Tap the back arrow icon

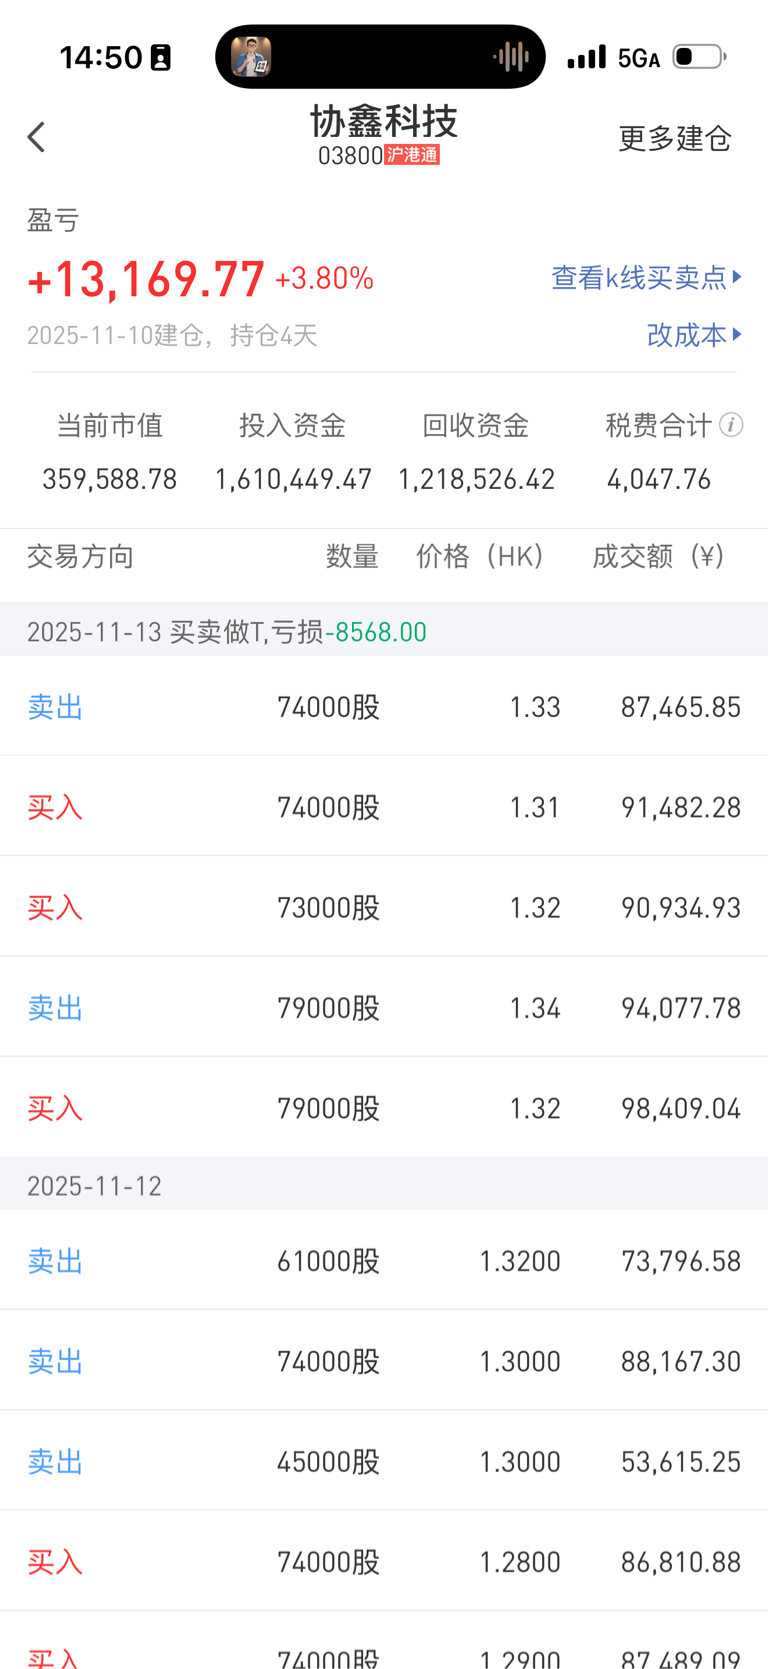tap(37, 137)
